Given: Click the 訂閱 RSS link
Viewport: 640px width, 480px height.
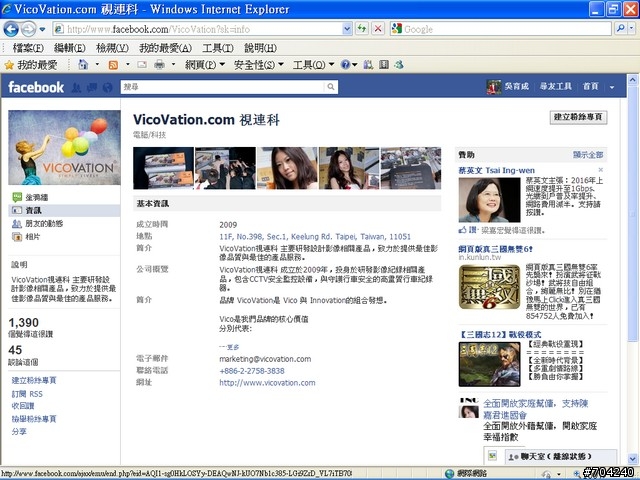Looking at the screenshot, I should tap(27, 394).
